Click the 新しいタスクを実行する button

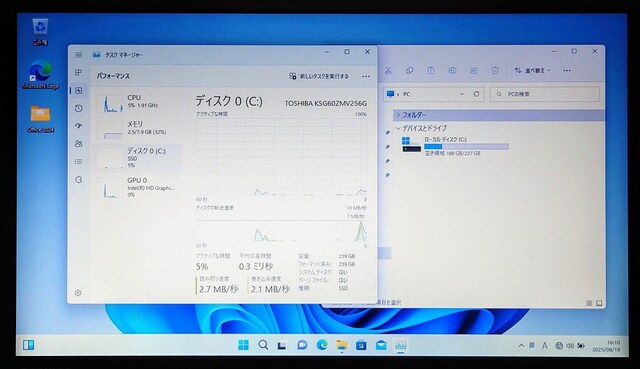pyautogui.click(x=319, y=76)
